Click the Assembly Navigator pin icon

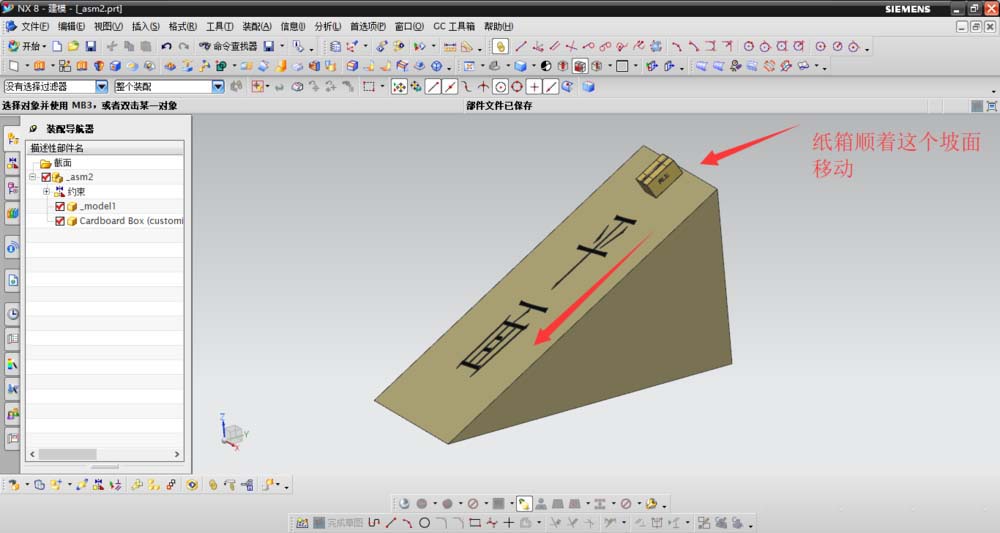(x=33, y=129)
